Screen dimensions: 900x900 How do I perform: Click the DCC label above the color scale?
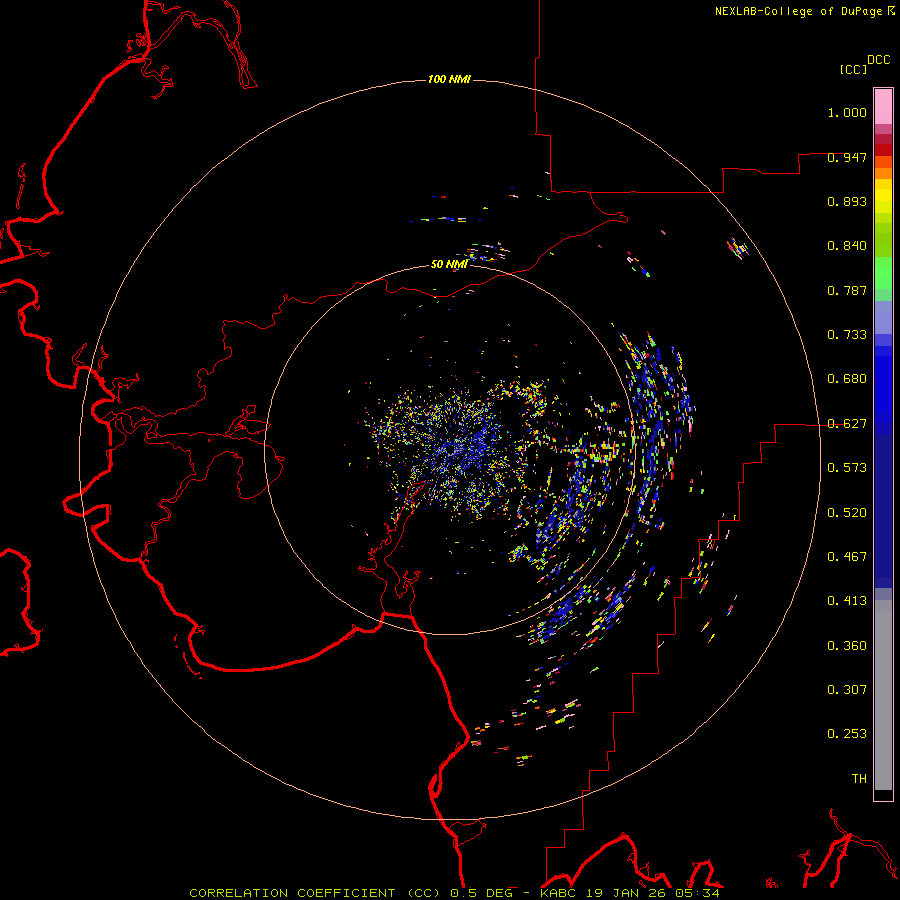tap(878, 60)
